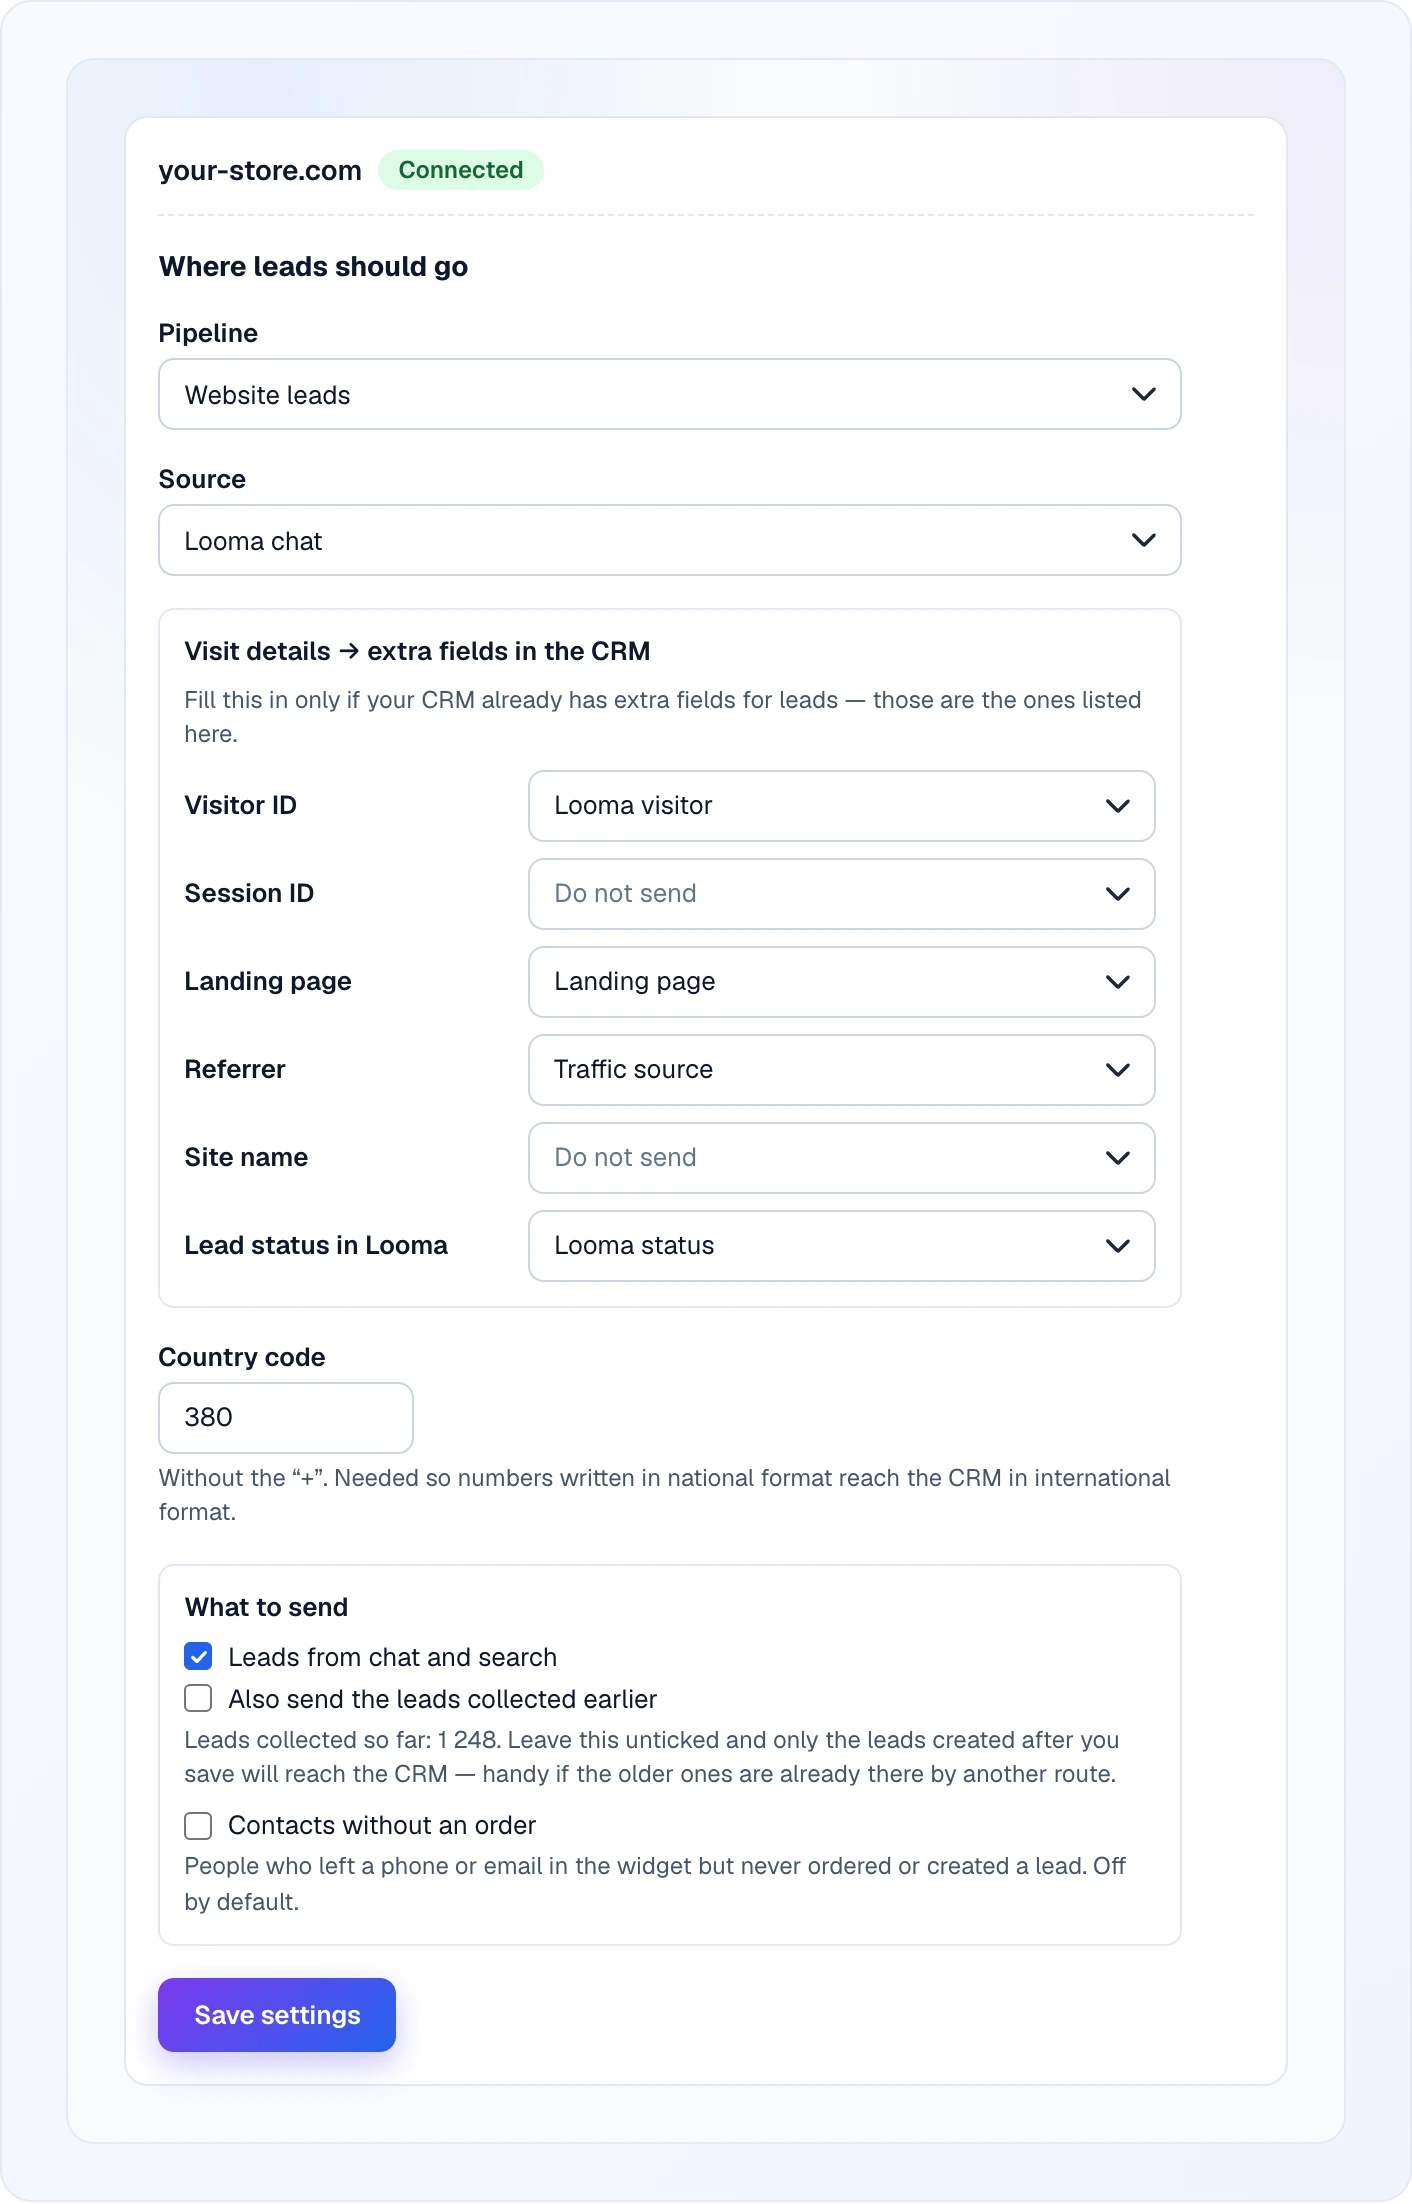Click the Referrer dropdown chevron arrow
Viewport: 1412px width, 2204px height.
[1117, 1070]
